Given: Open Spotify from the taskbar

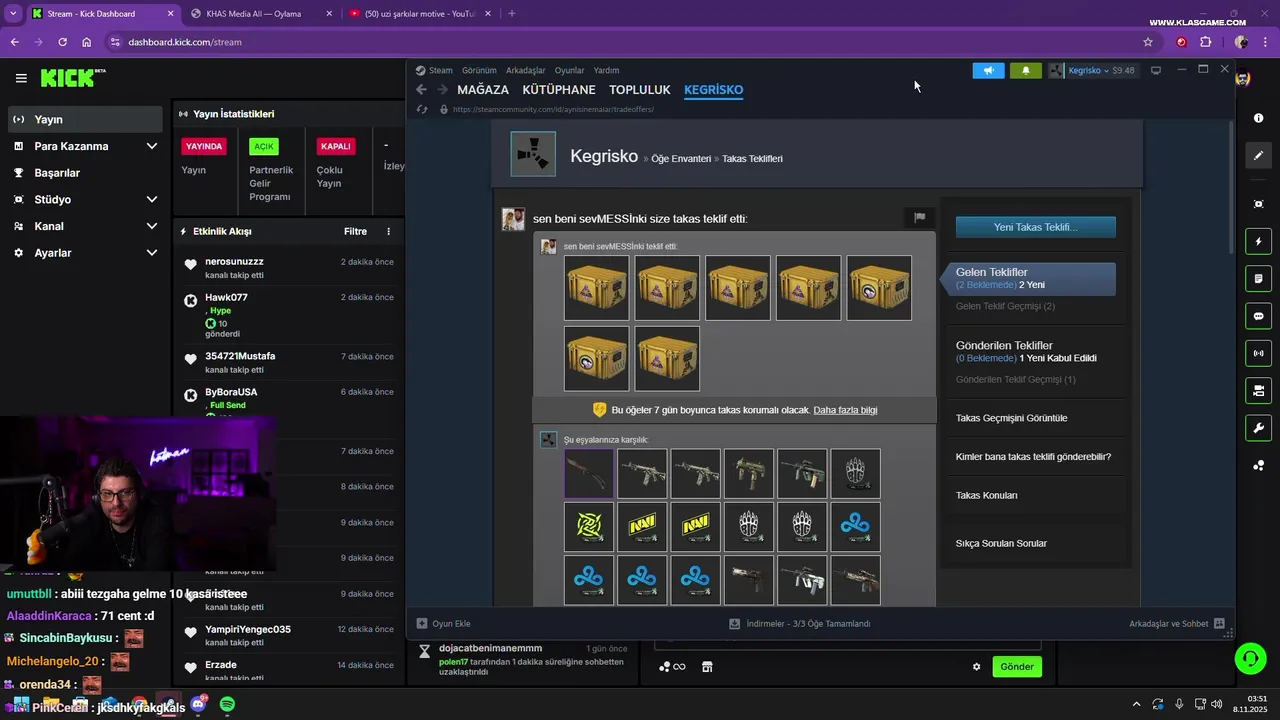Looking at the screenshot, I should pyautogui.click(x=227, y=705).
